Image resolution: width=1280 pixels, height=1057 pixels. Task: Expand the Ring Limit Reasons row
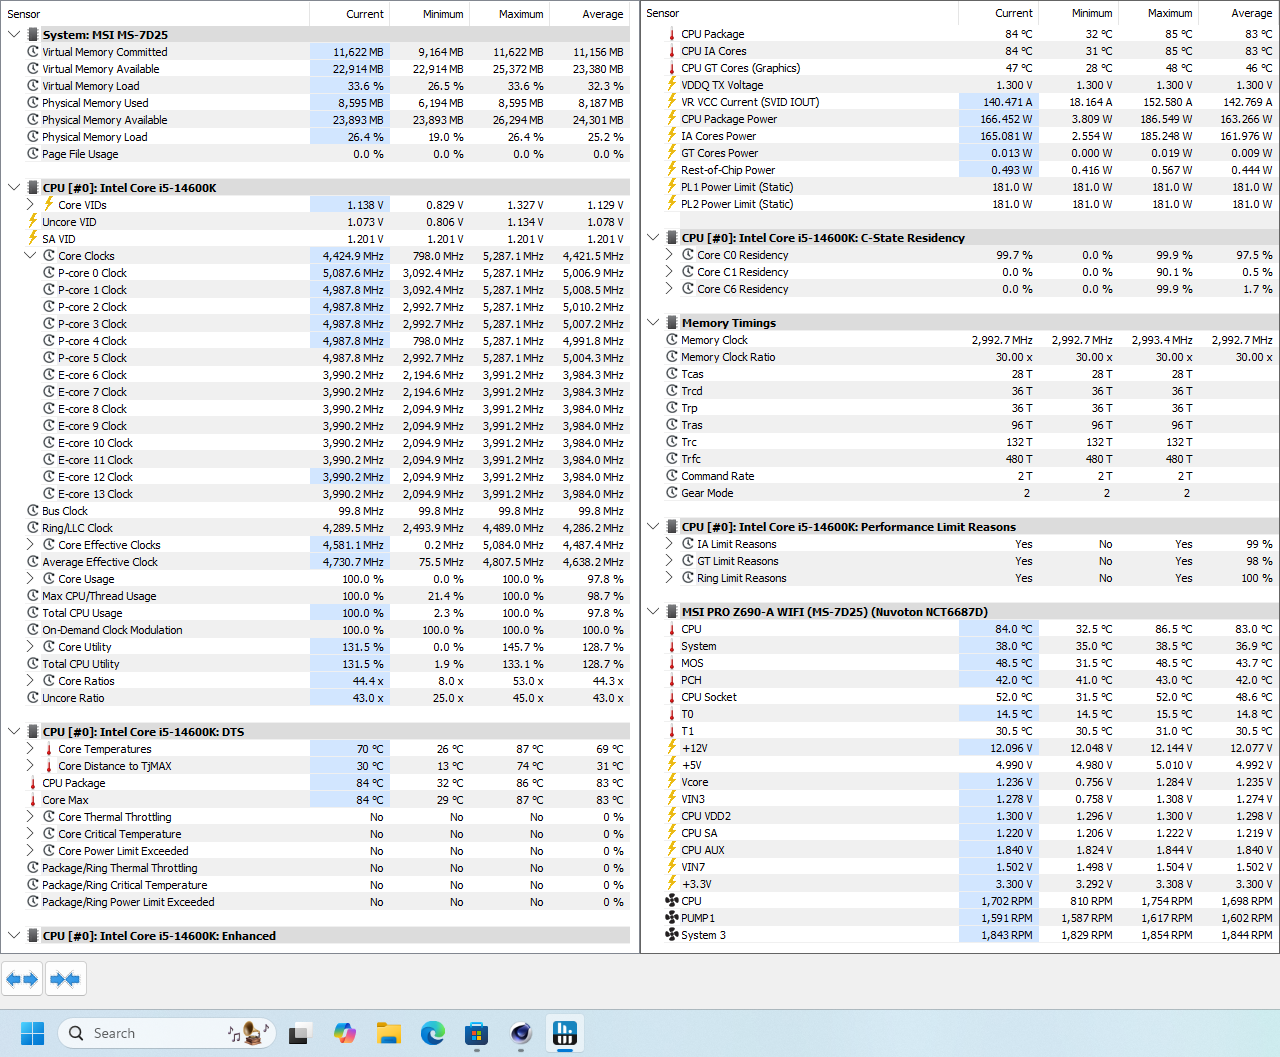click(x=669, y=578)
